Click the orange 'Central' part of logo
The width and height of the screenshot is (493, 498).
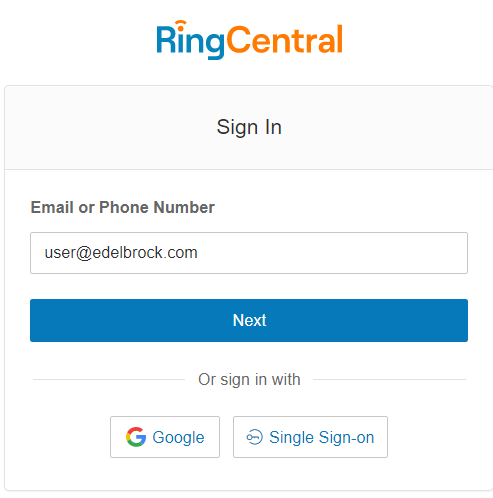[x=285, y=40]
